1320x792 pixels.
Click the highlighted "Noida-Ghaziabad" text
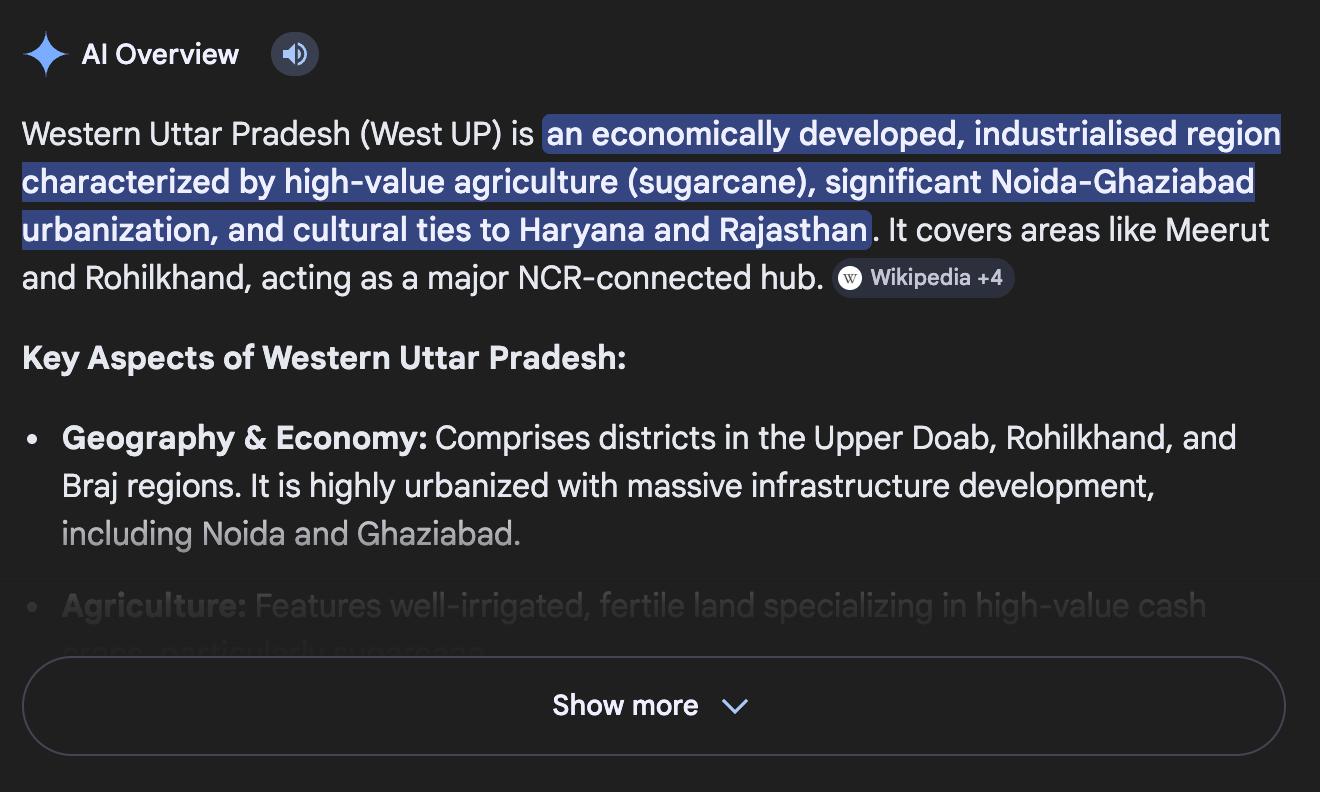coord(1123,182)
